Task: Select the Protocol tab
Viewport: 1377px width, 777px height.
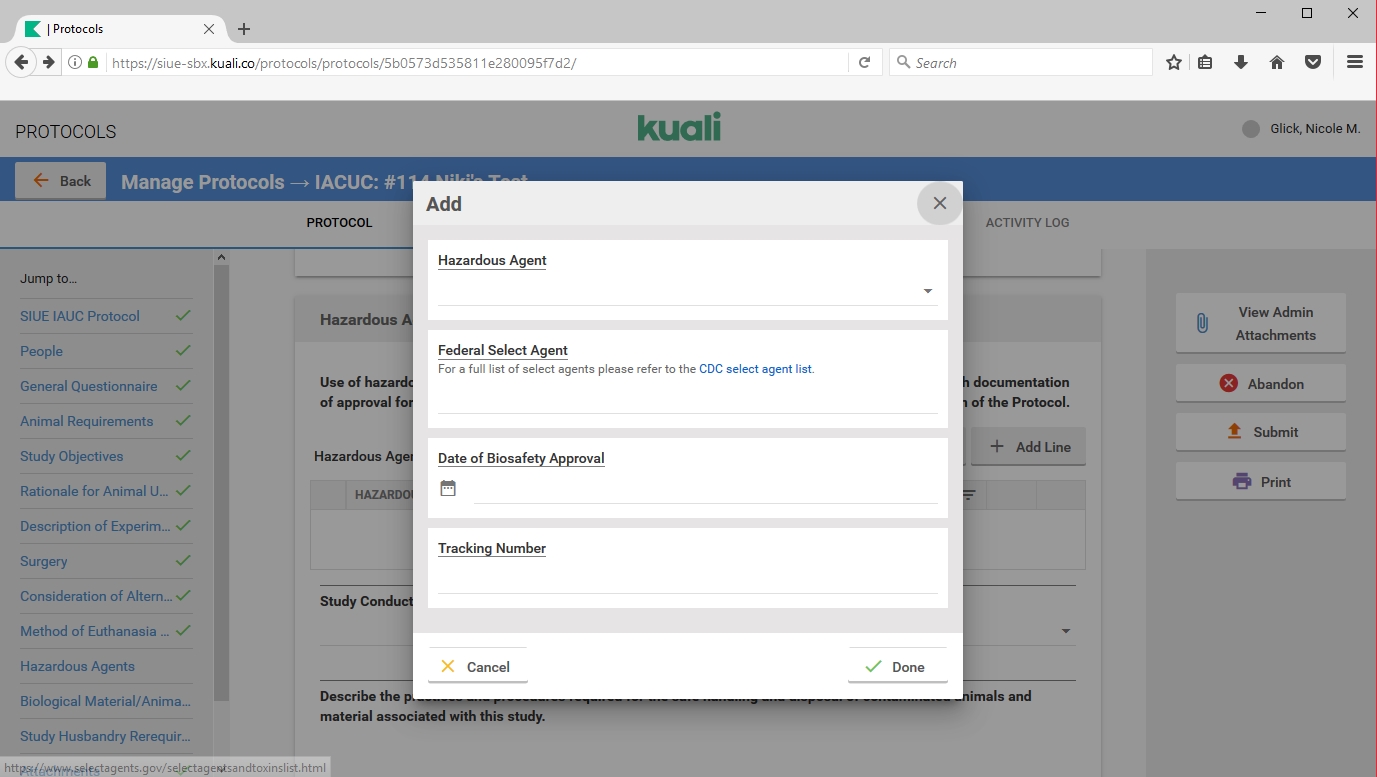Action: [x=339, y=222]
